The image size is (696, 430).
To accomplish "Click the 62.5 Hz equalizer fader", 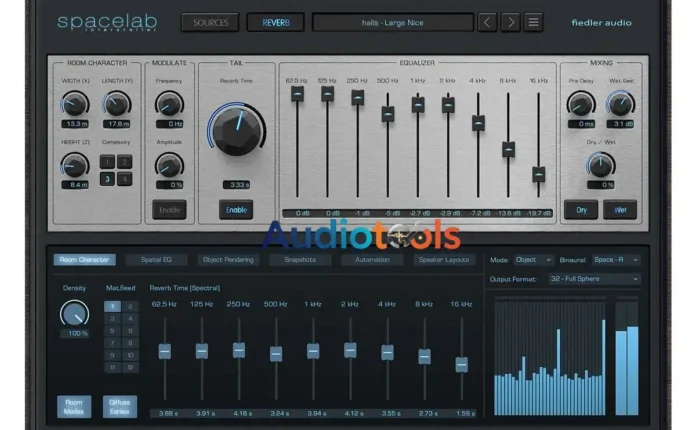I will 297,94.
